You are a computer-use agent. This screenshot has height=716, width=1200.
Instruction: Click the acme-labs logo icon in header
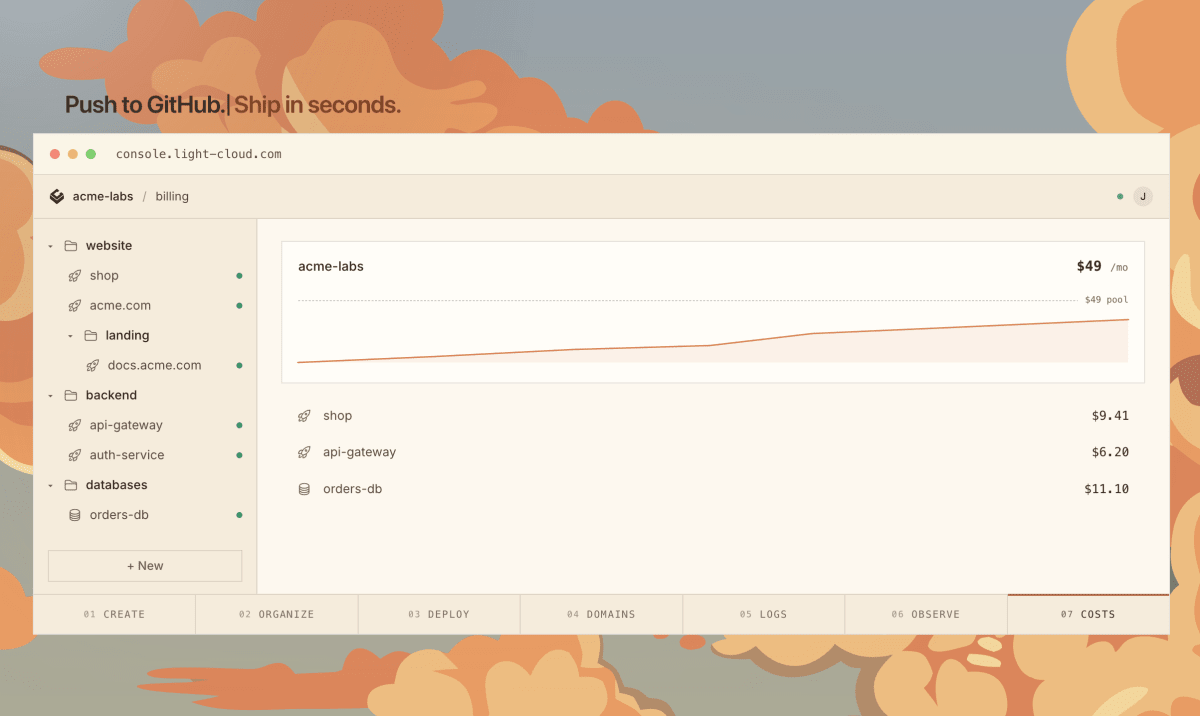[57, 196]
